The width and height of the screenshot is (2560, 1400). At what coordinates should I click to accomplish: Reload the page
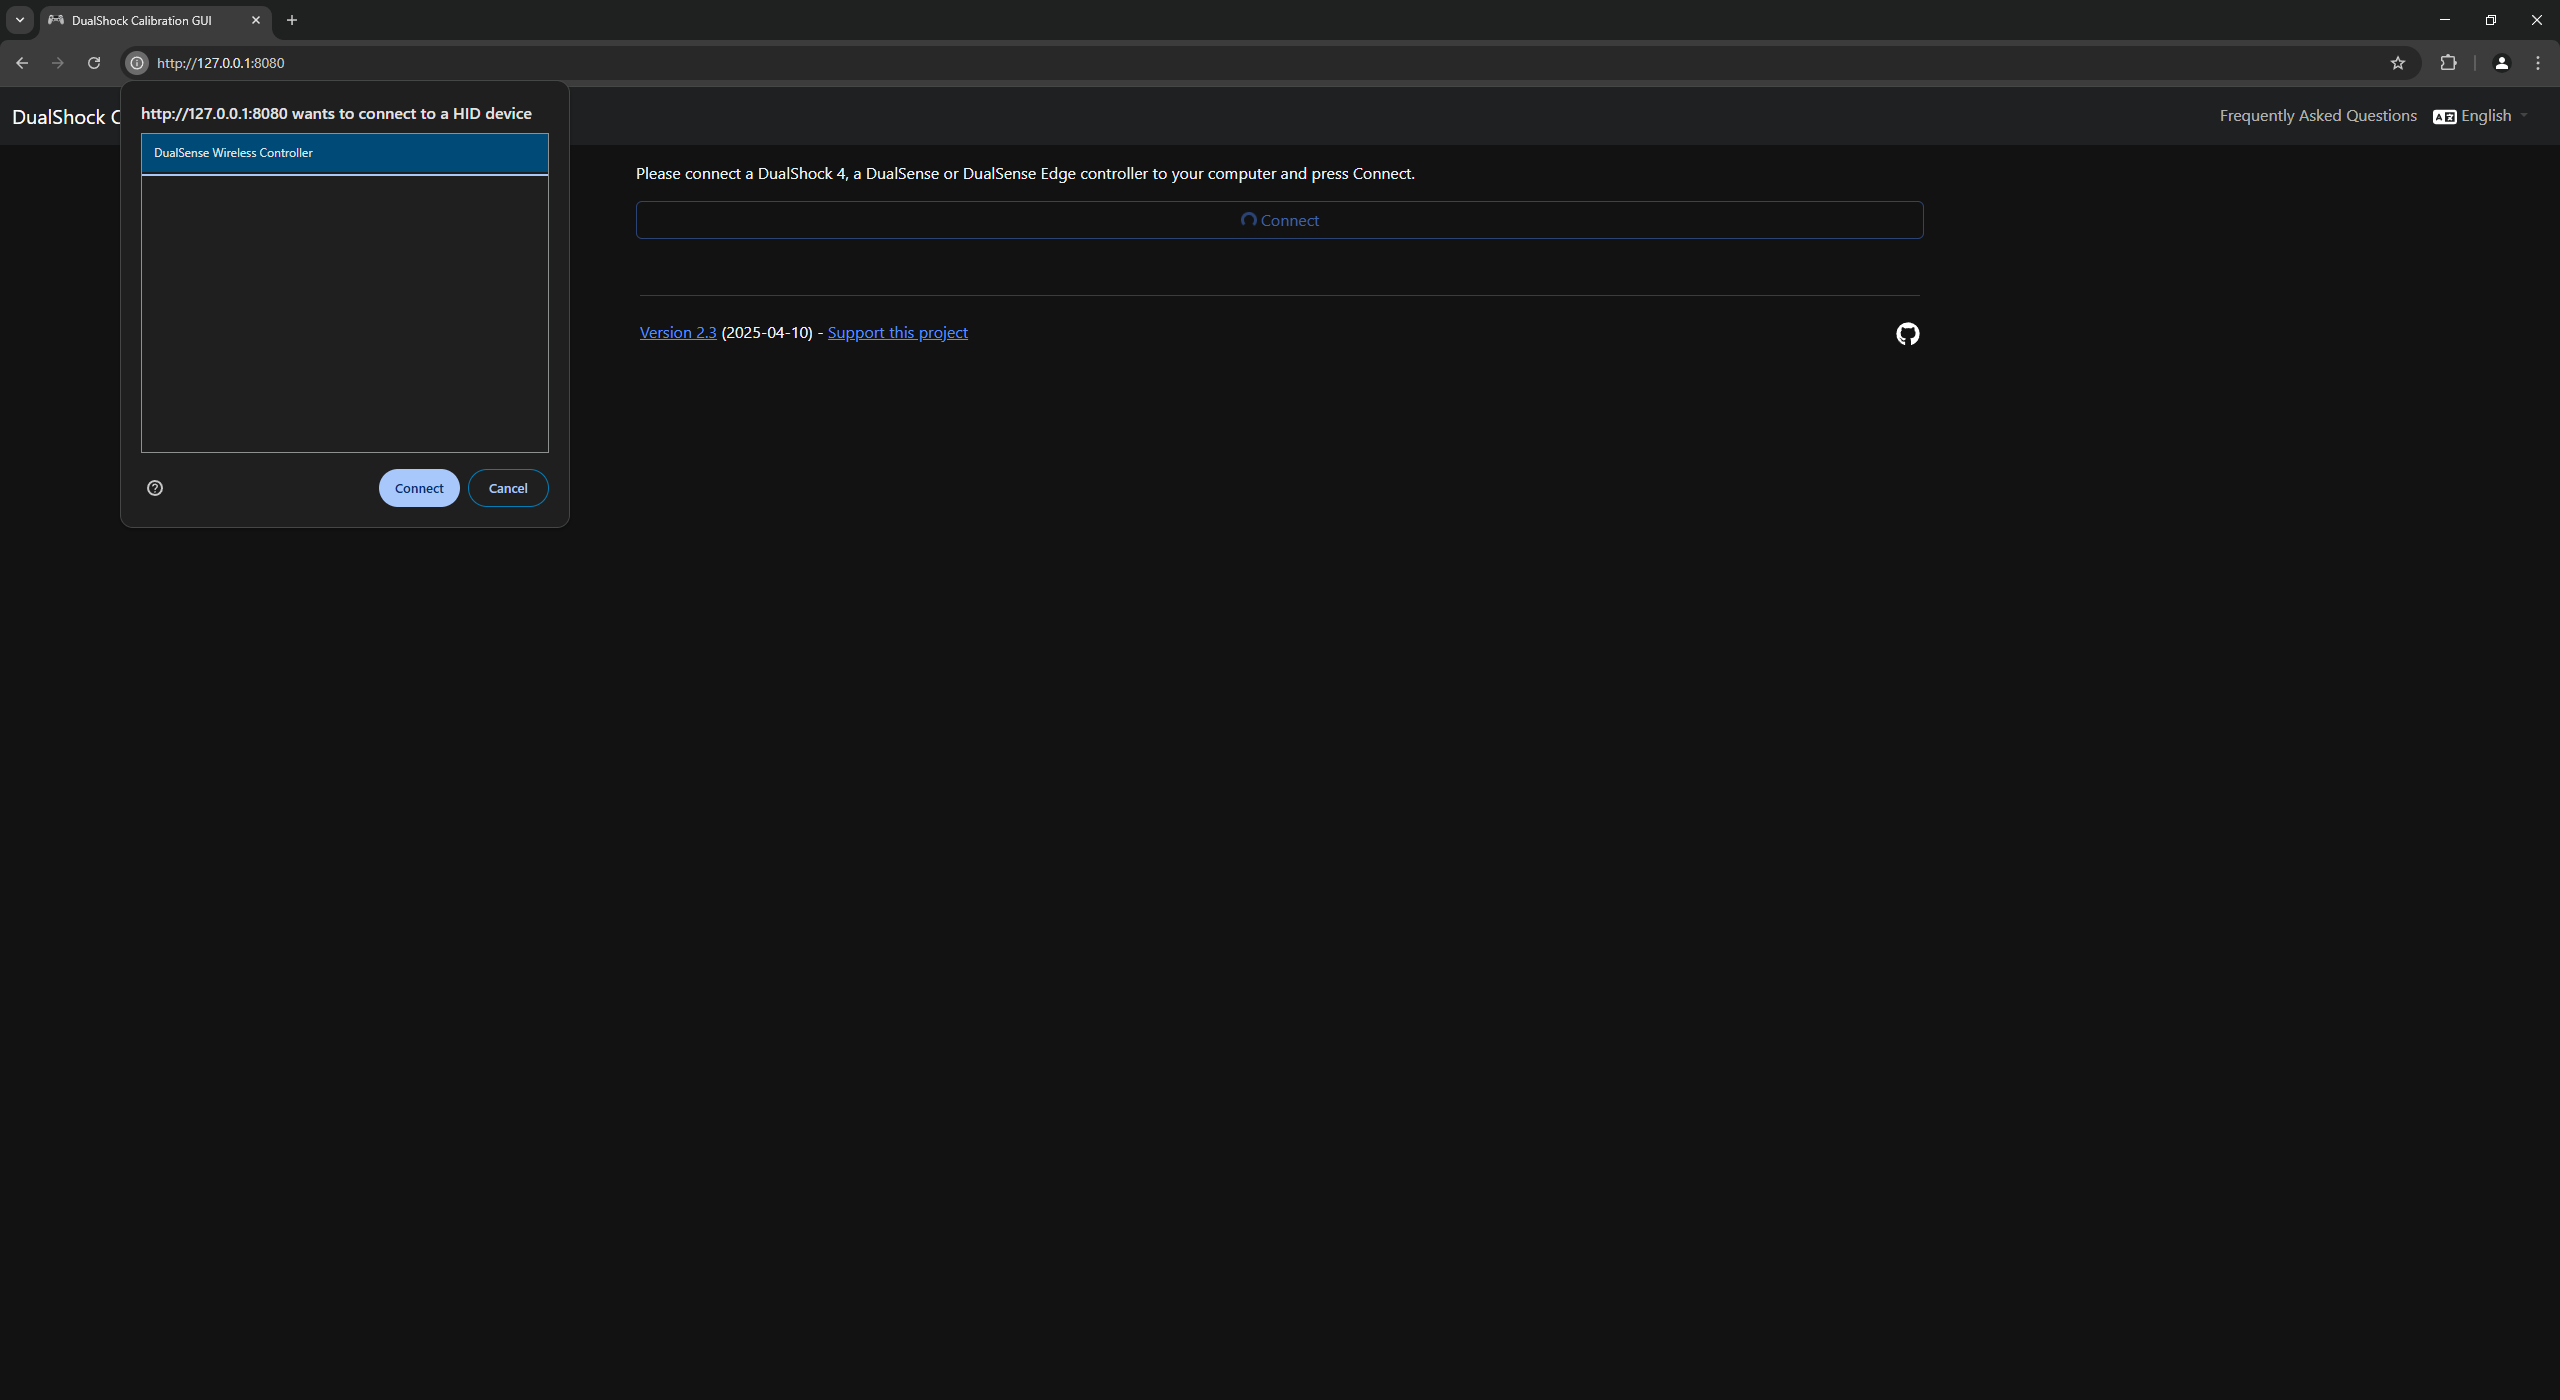(94, 63)
